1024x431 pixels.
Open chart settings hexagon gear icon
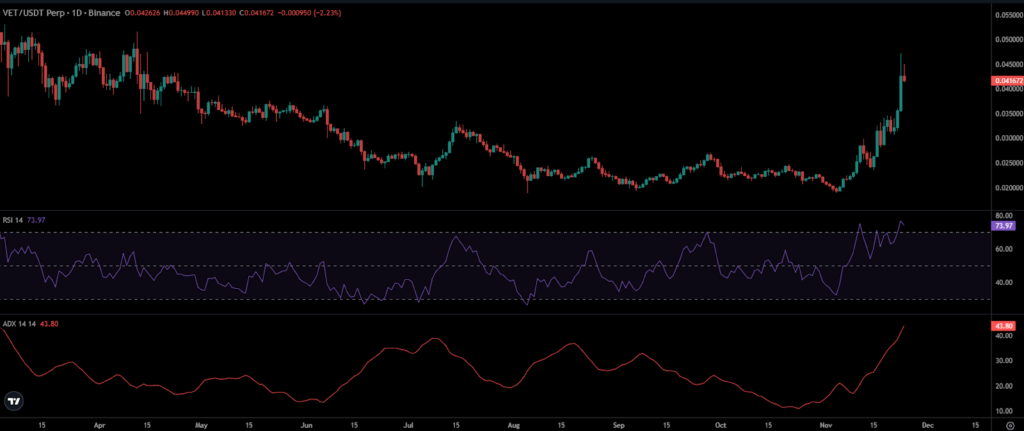coord(1010,425)
